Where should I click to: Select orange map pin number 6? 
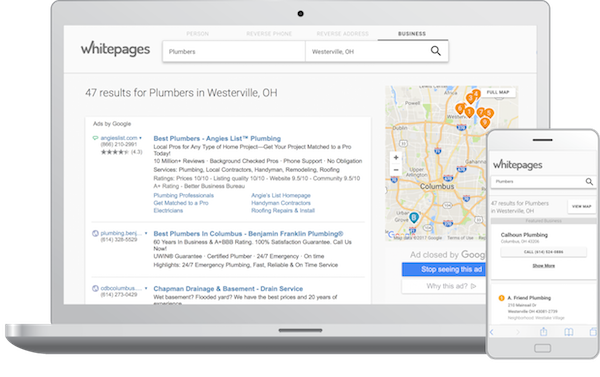(x=460, y=109)
